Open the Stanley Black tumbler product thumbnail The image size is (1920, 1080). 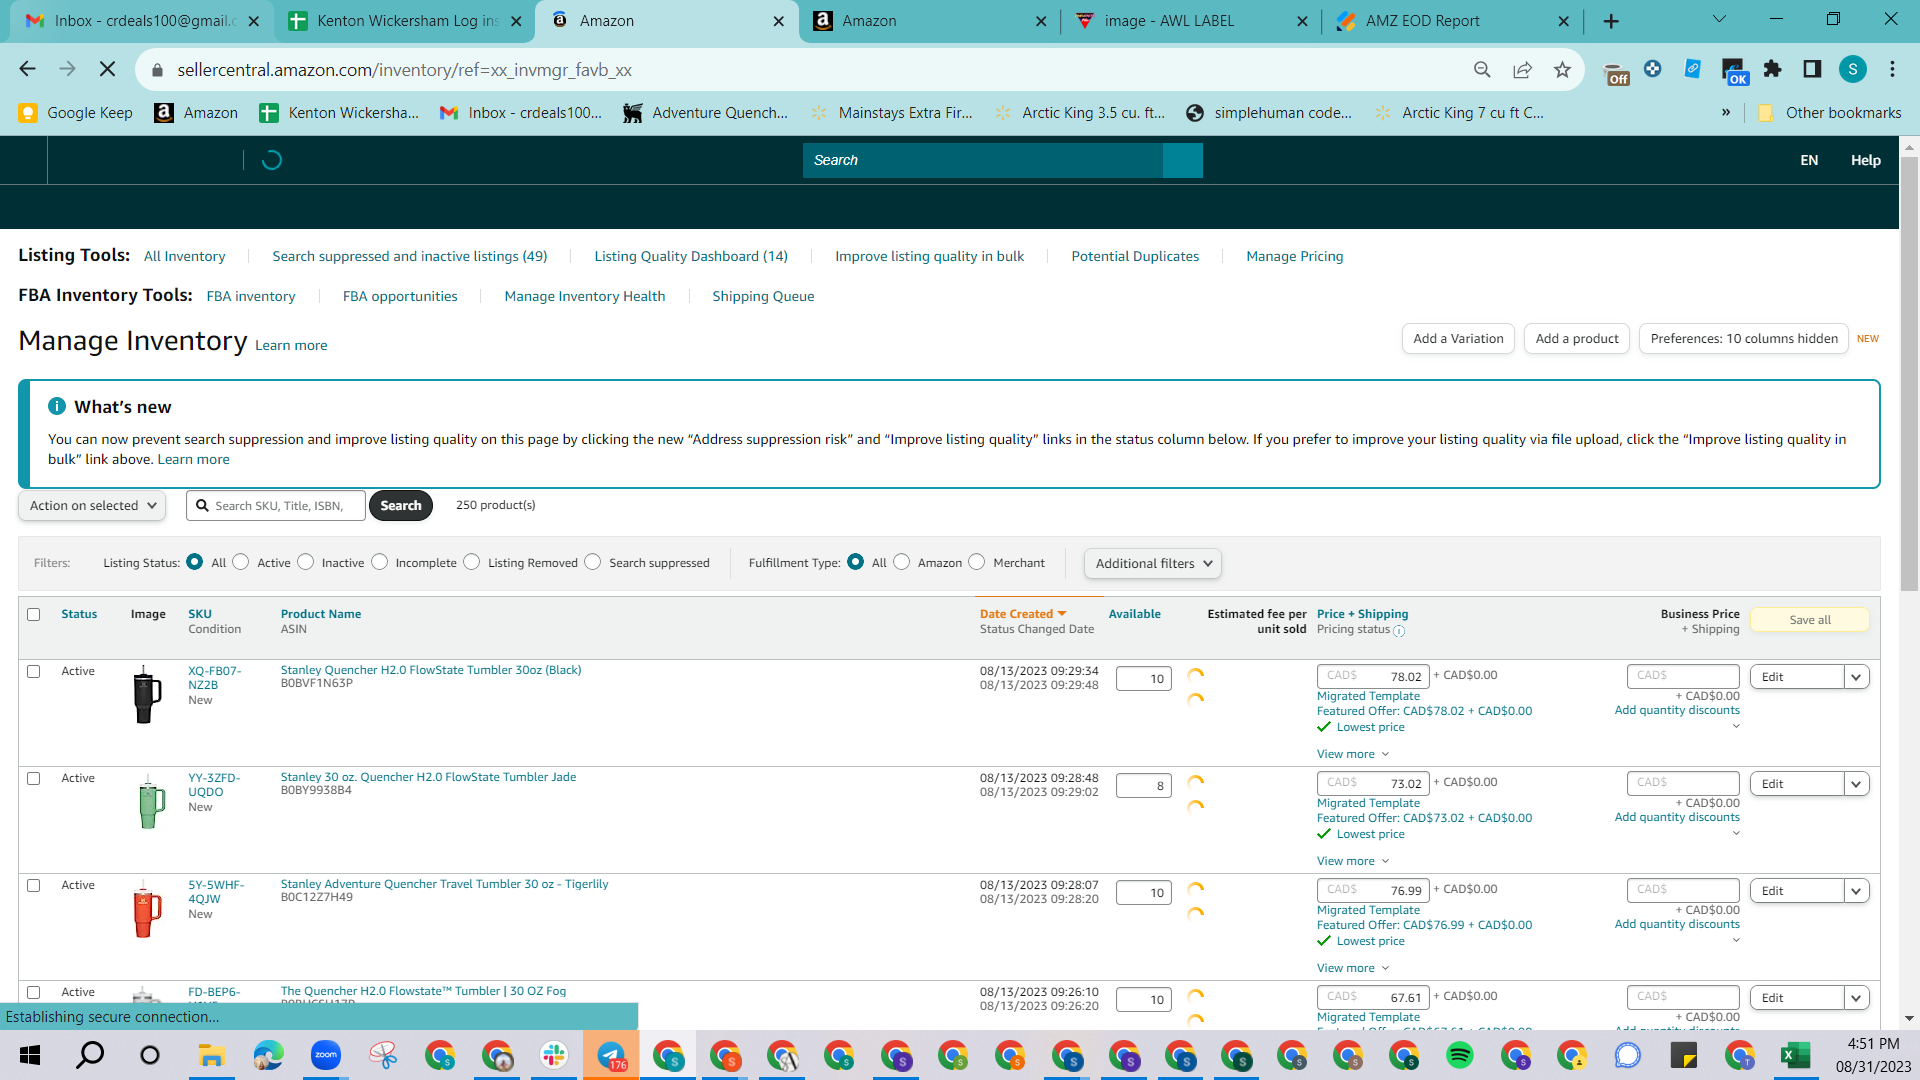147,694
